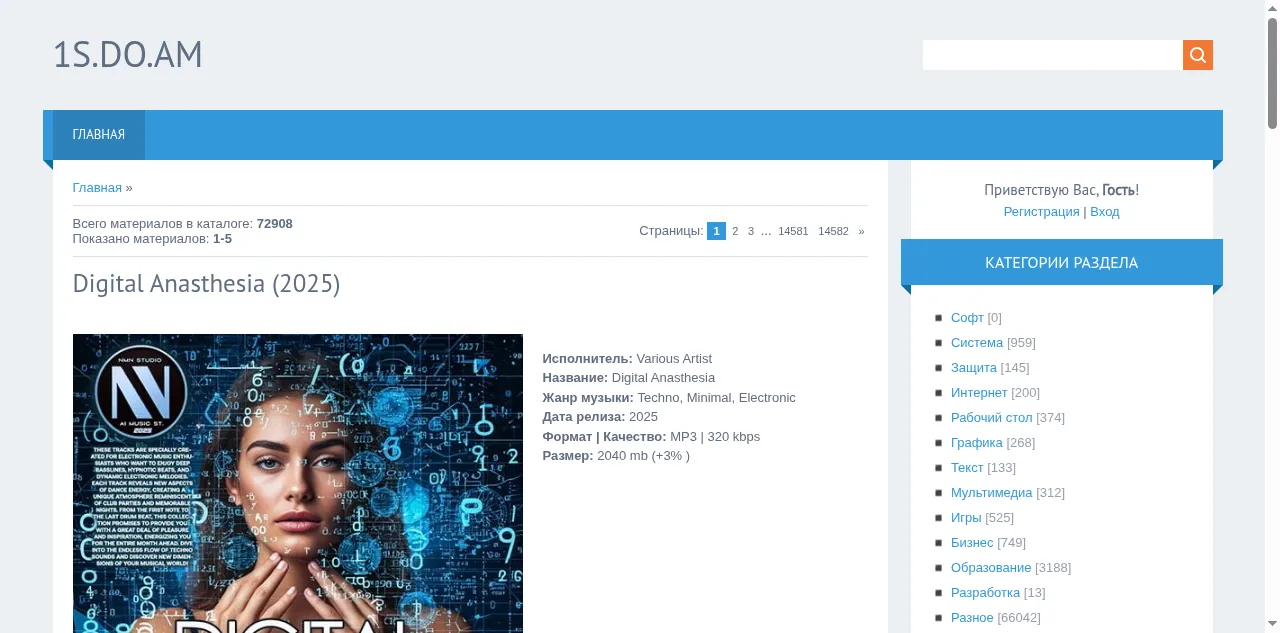Open the Вход login link

tap(1105, 212)
